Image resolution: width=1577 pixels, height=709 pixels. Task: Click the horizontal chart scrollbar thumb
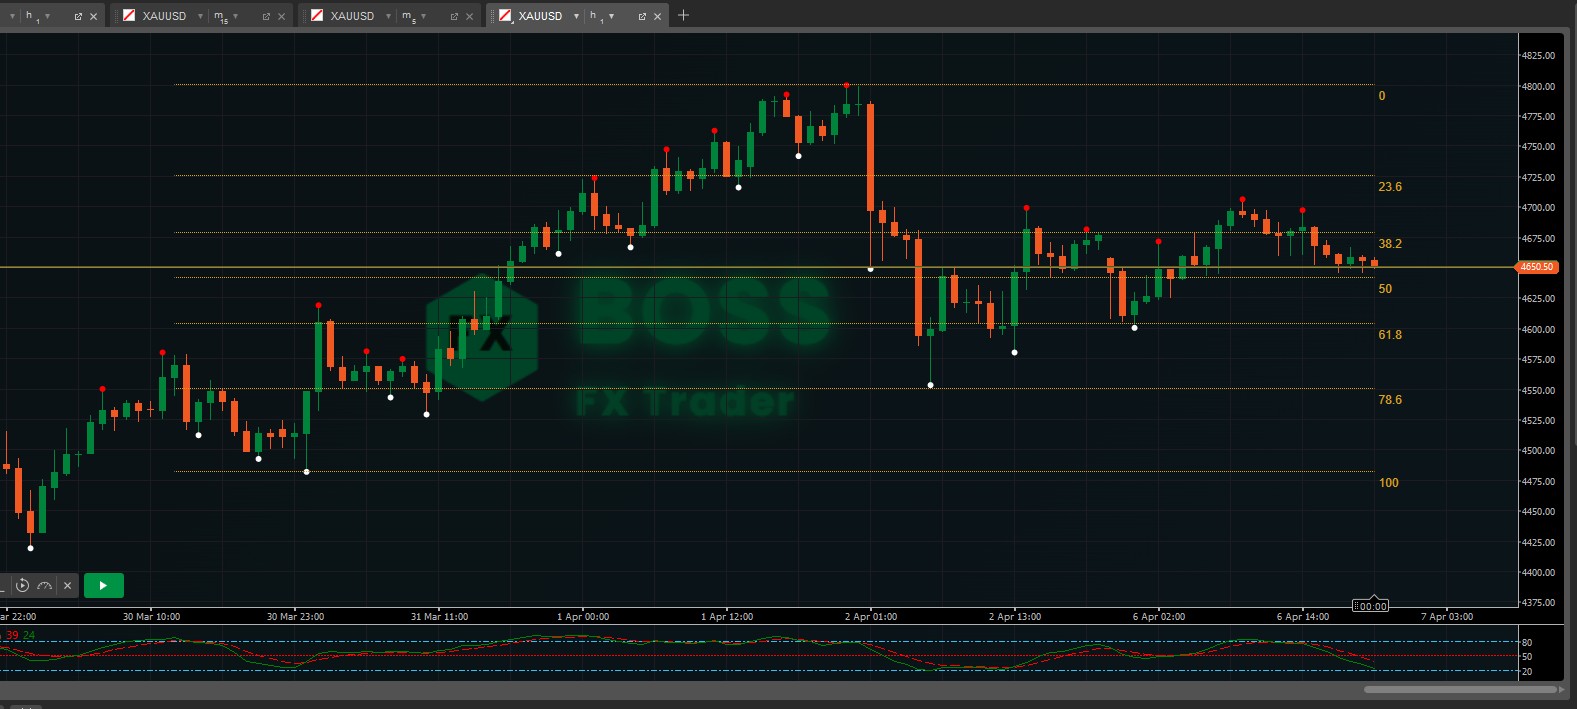point(1461,689)
